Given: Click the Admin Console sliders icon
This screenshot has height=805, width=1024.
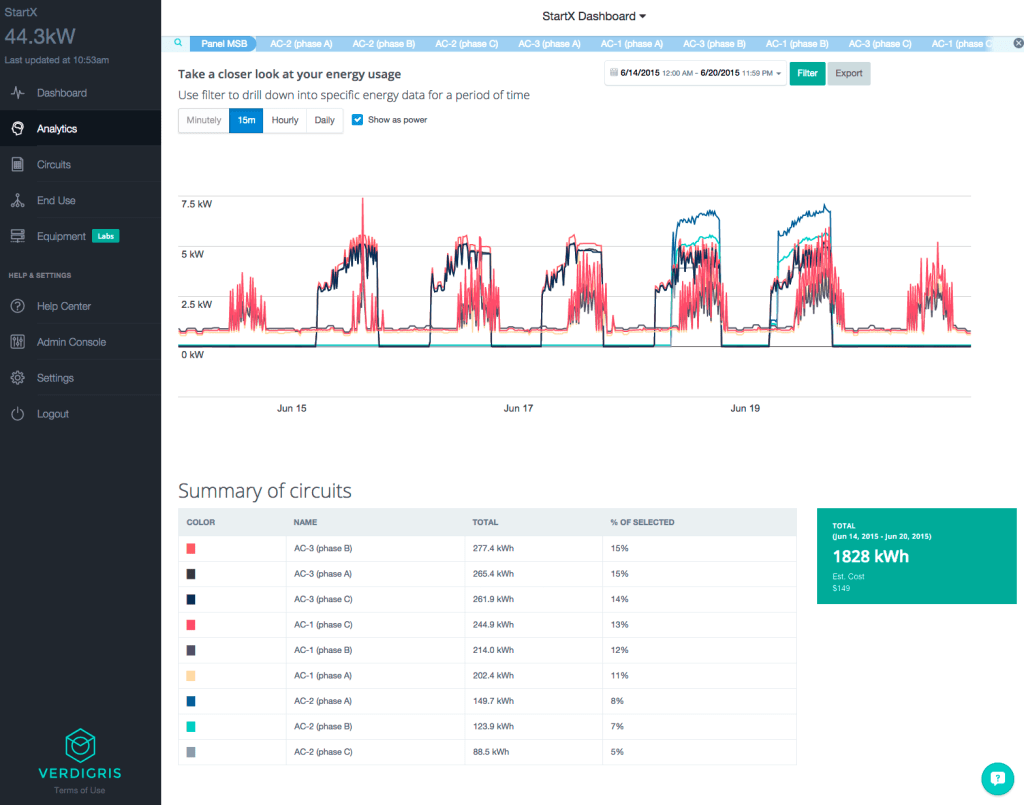Looking at the screenshot, I should pos(17,342).
